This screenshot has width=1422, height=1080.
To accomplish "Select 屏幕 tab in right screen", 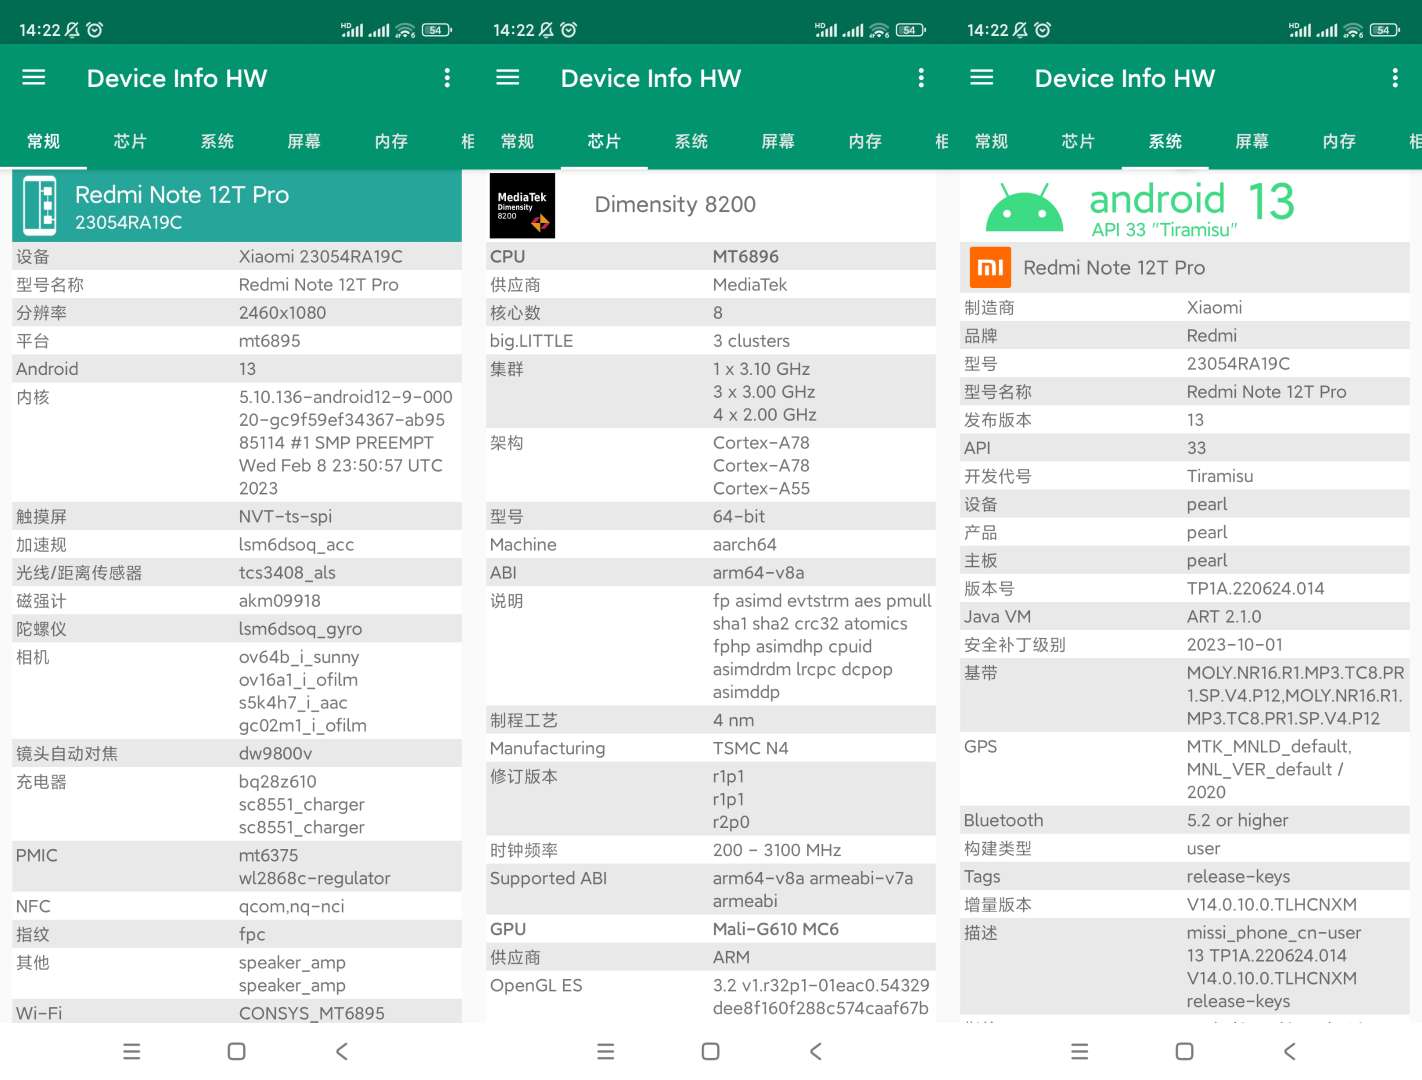I will point(1252,141).
